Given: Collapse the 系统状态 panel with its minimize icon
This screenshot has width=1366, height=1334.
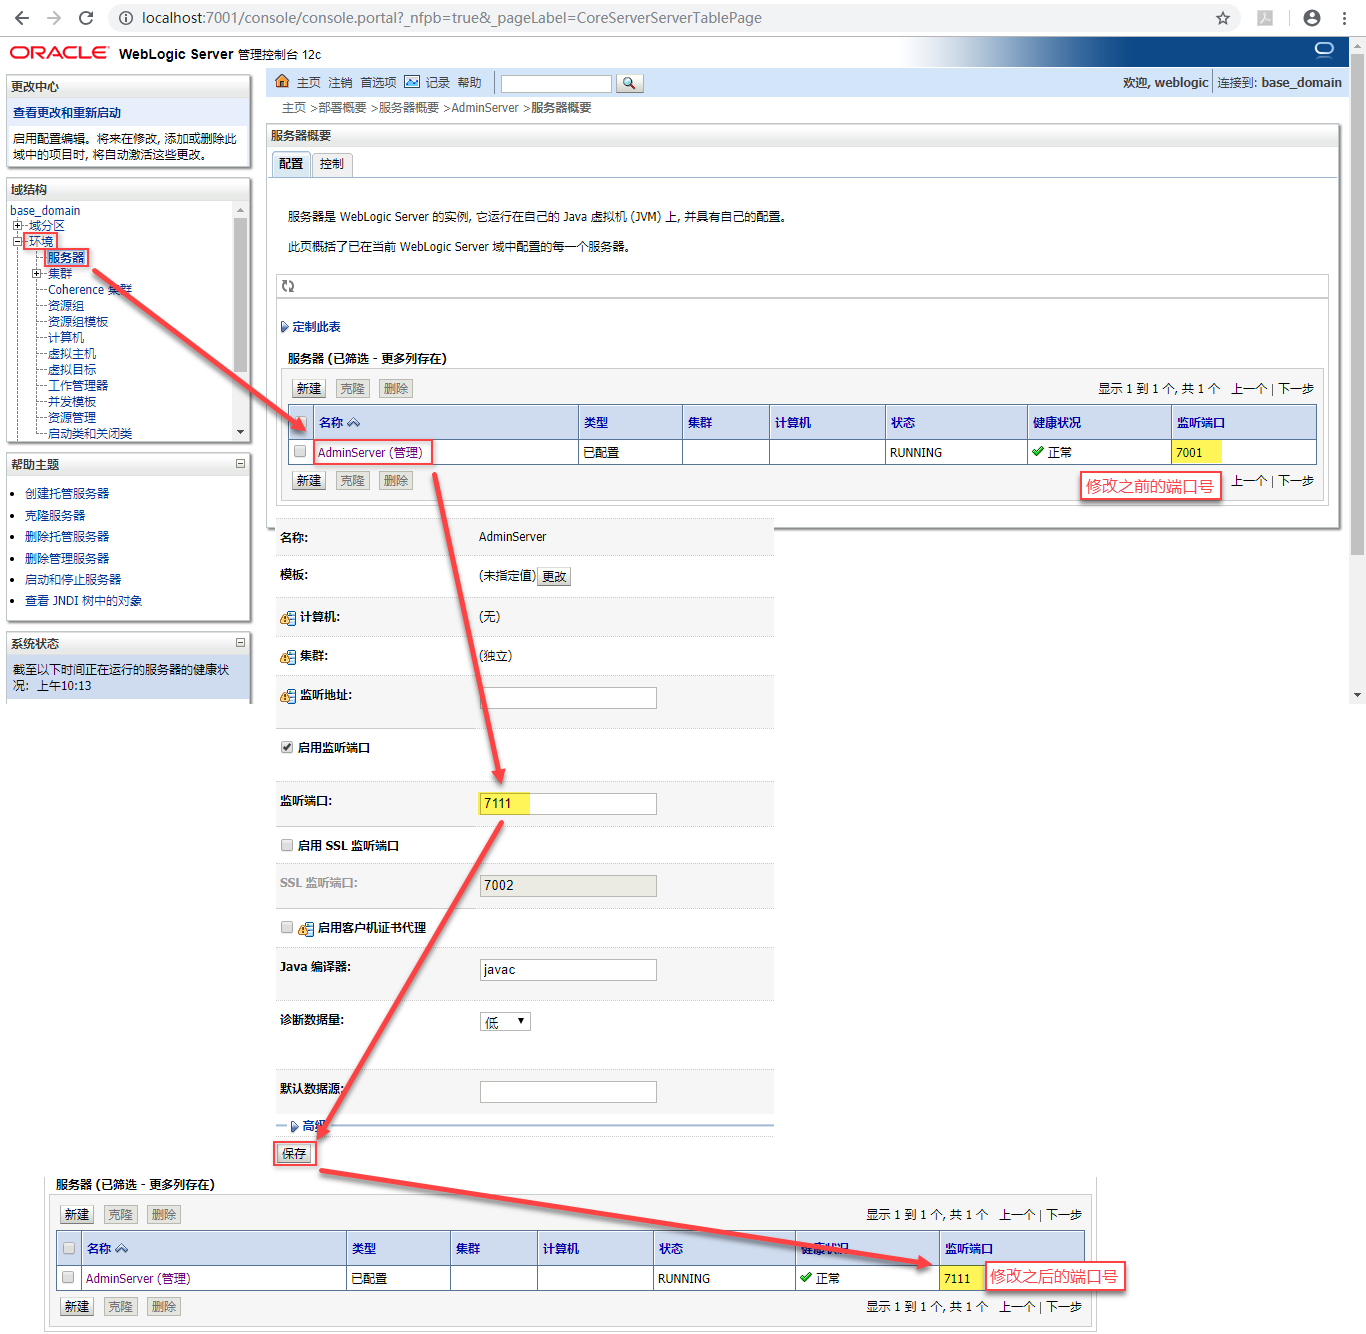Looking at the screenshot, I should coord(240,643).
